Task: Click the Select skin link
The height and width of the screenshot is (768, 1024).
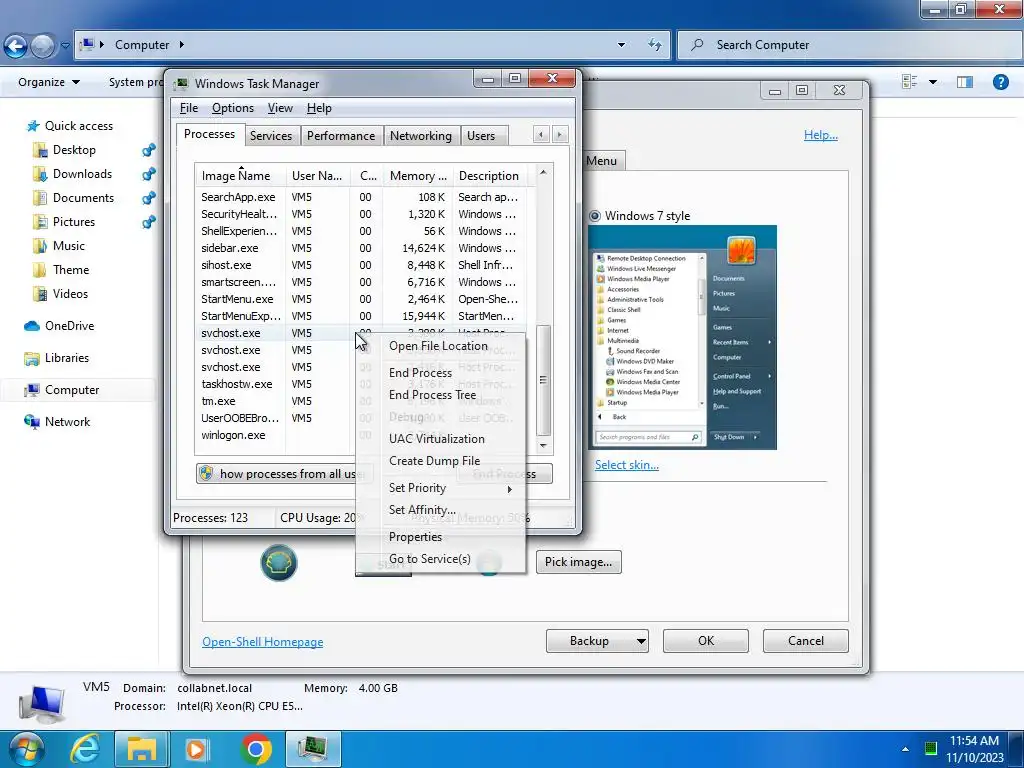Action: click(x=626, y=465)
